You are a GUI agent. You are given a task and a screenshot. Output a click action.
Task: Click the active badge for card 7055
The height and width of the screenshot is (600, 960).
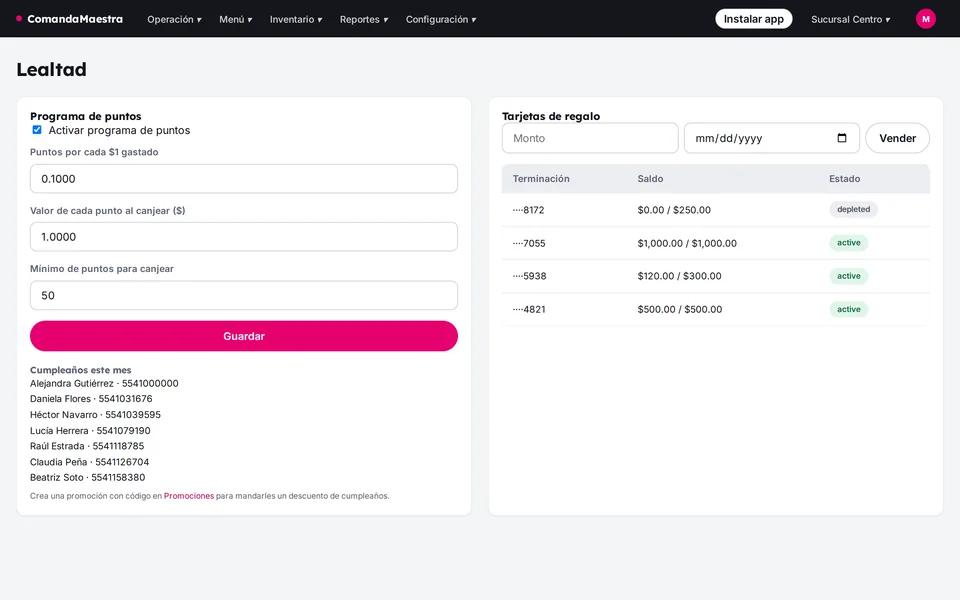pos(849,243)
